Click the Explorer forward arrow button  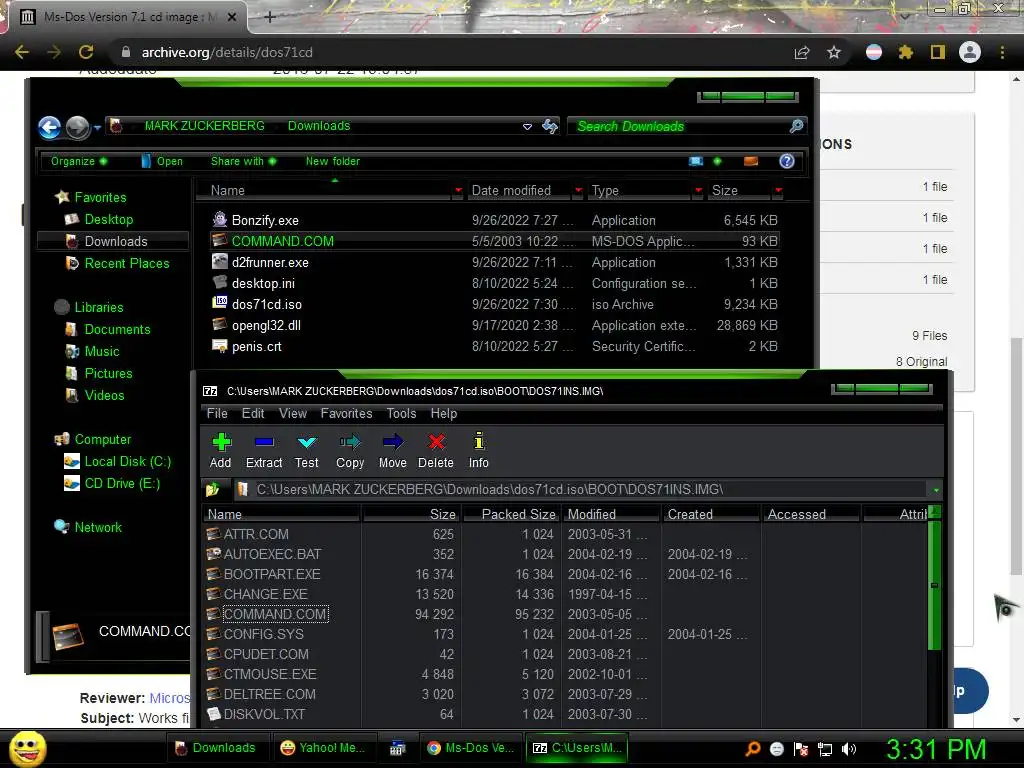(78, 127)
